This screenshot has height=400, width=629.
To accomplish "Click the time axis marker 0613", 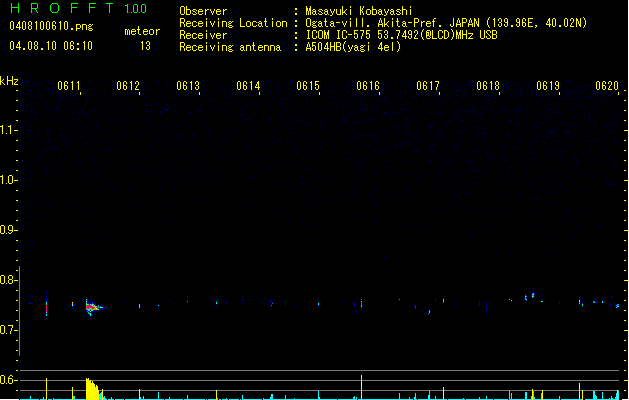I will [x=188, y=85].
